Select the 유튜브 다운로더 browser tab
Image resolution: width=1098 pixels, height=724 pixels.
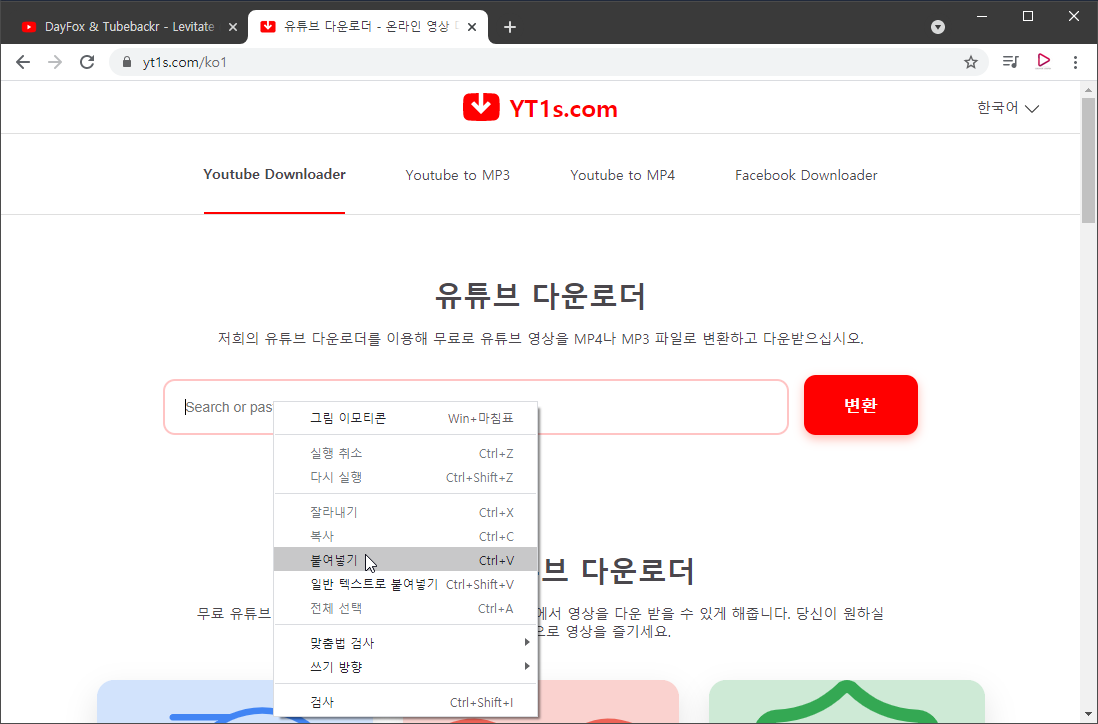(369, 27)
